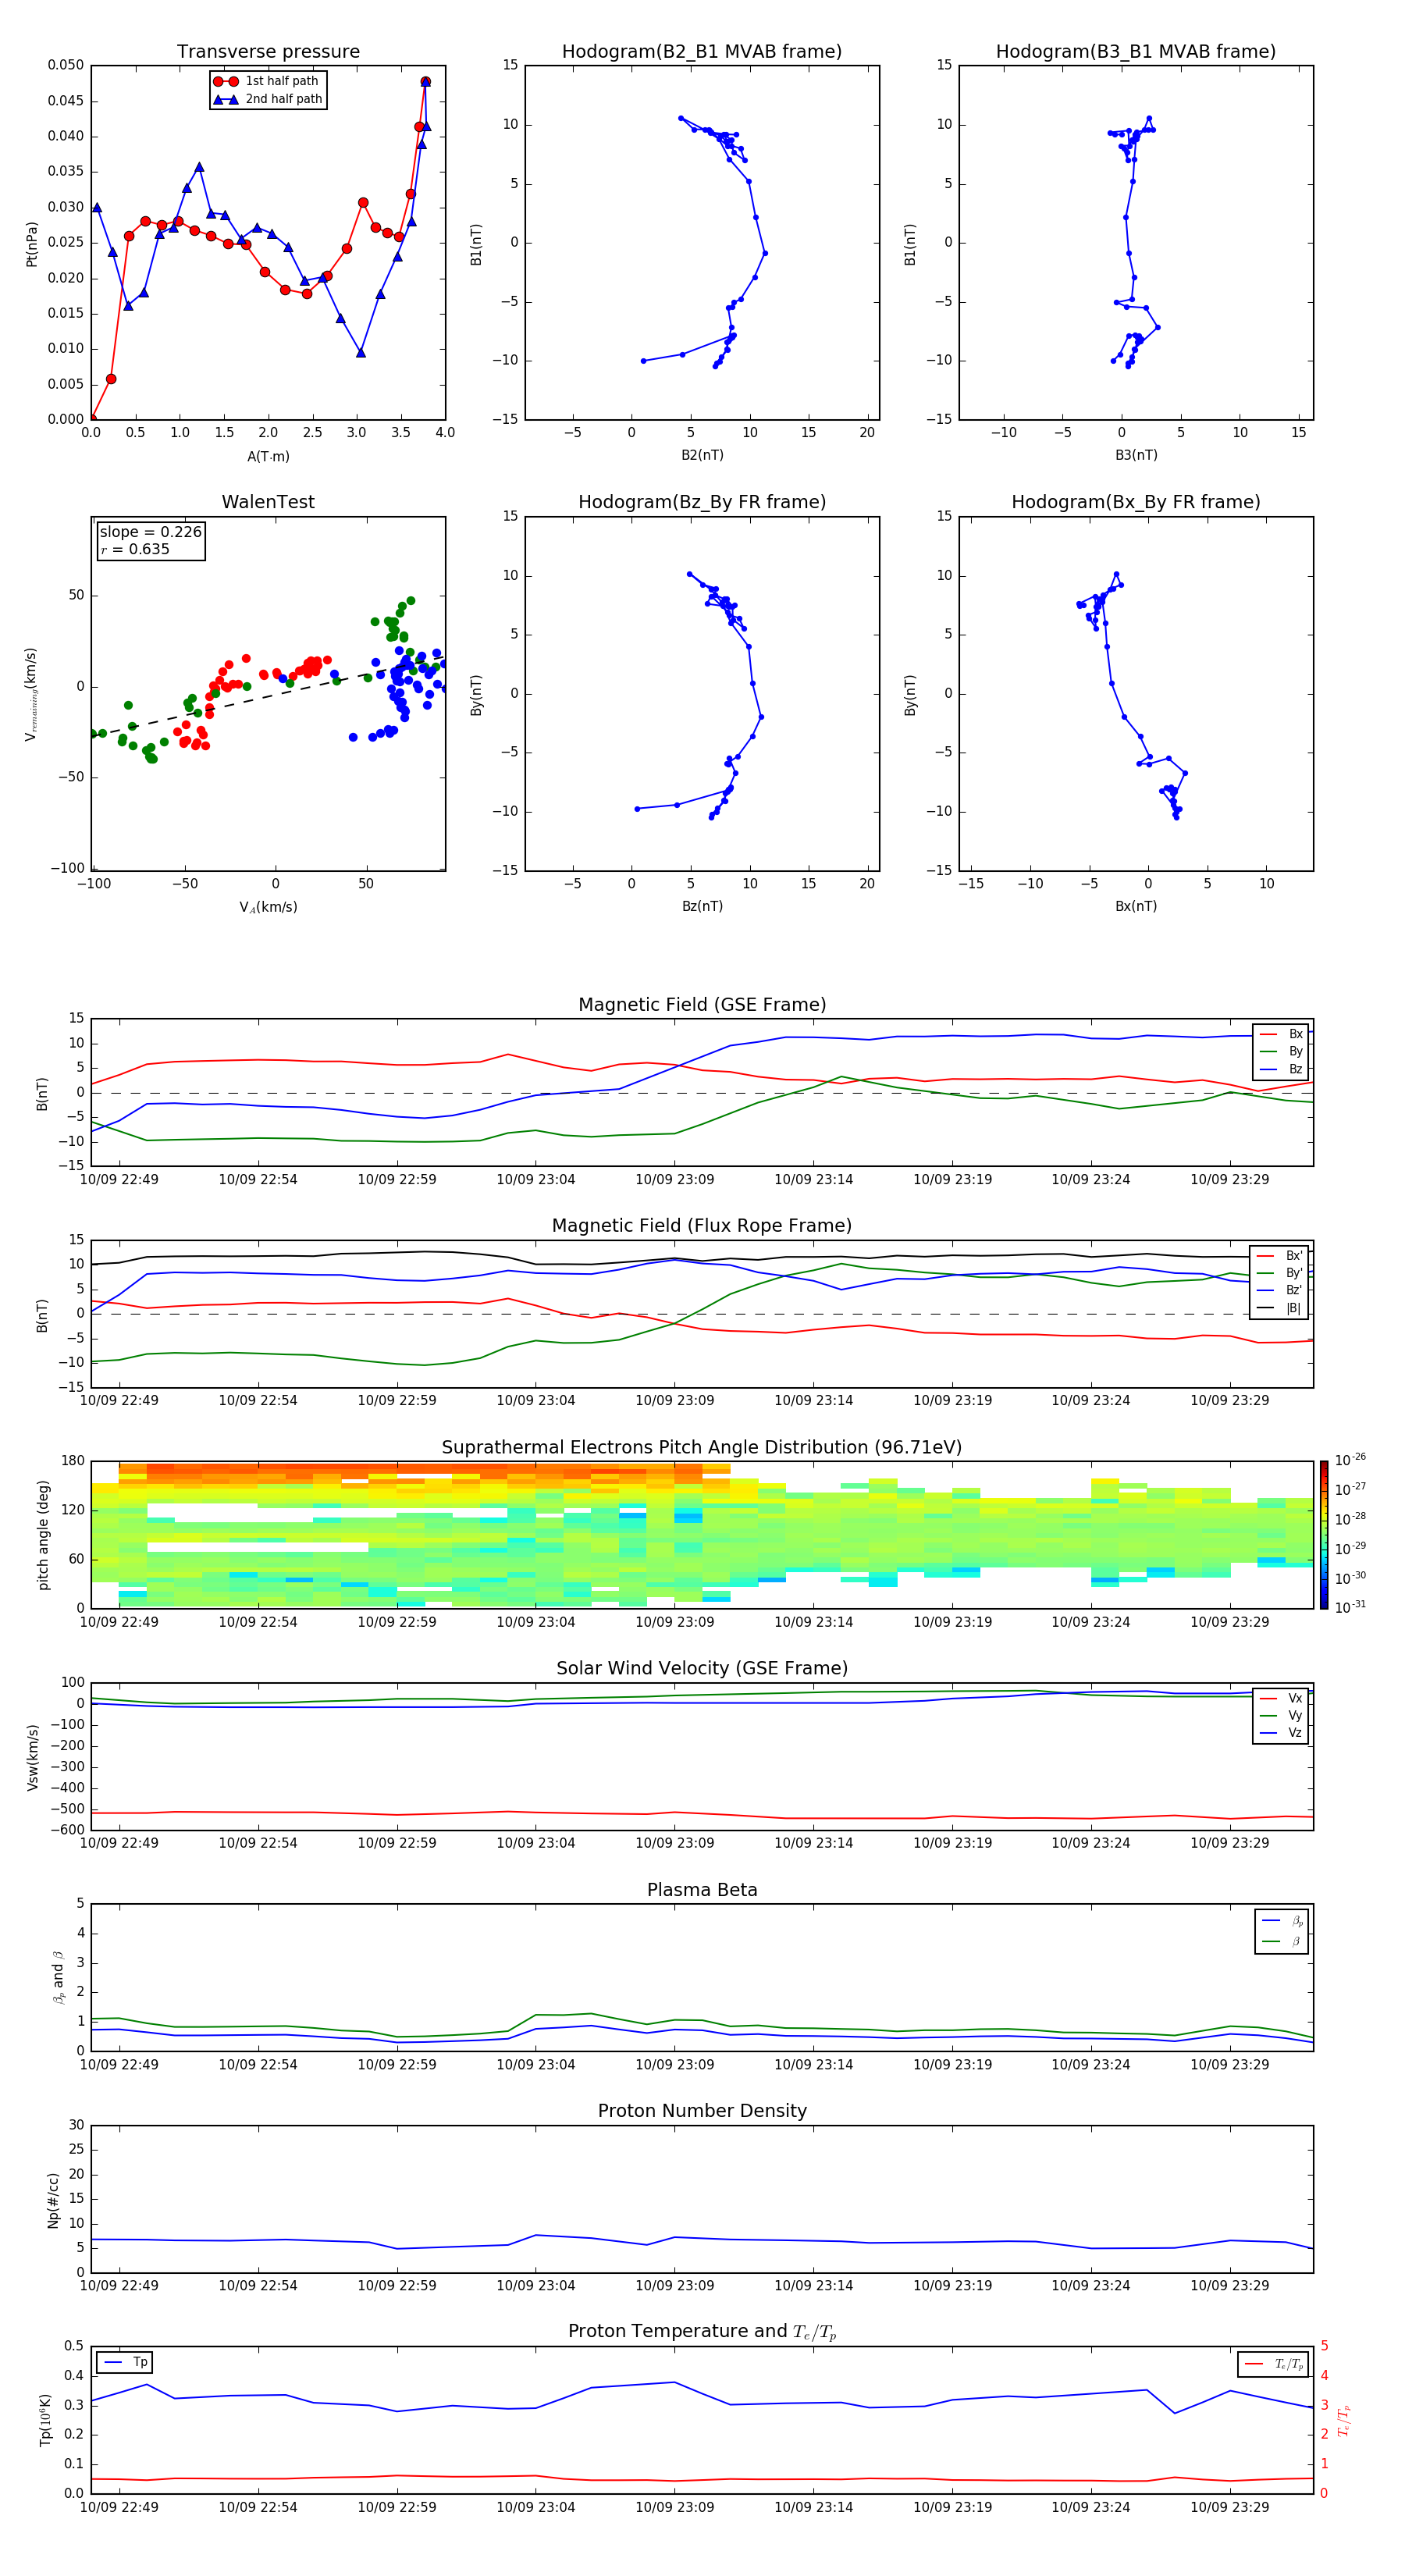Select the 'slope = 0.226' annotation
Screen dimensions: 1405x2576
coord(150,532)
